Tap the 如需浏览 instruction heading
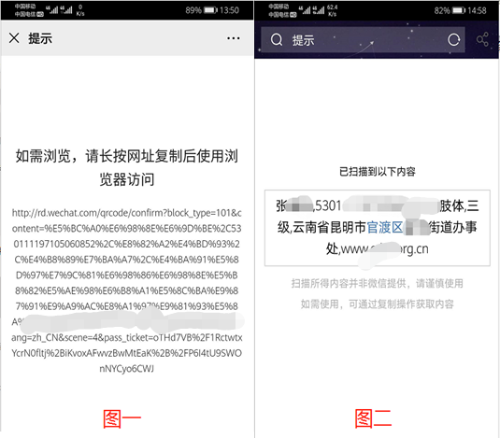The image size is (500, 438). (x=127, y=168)
